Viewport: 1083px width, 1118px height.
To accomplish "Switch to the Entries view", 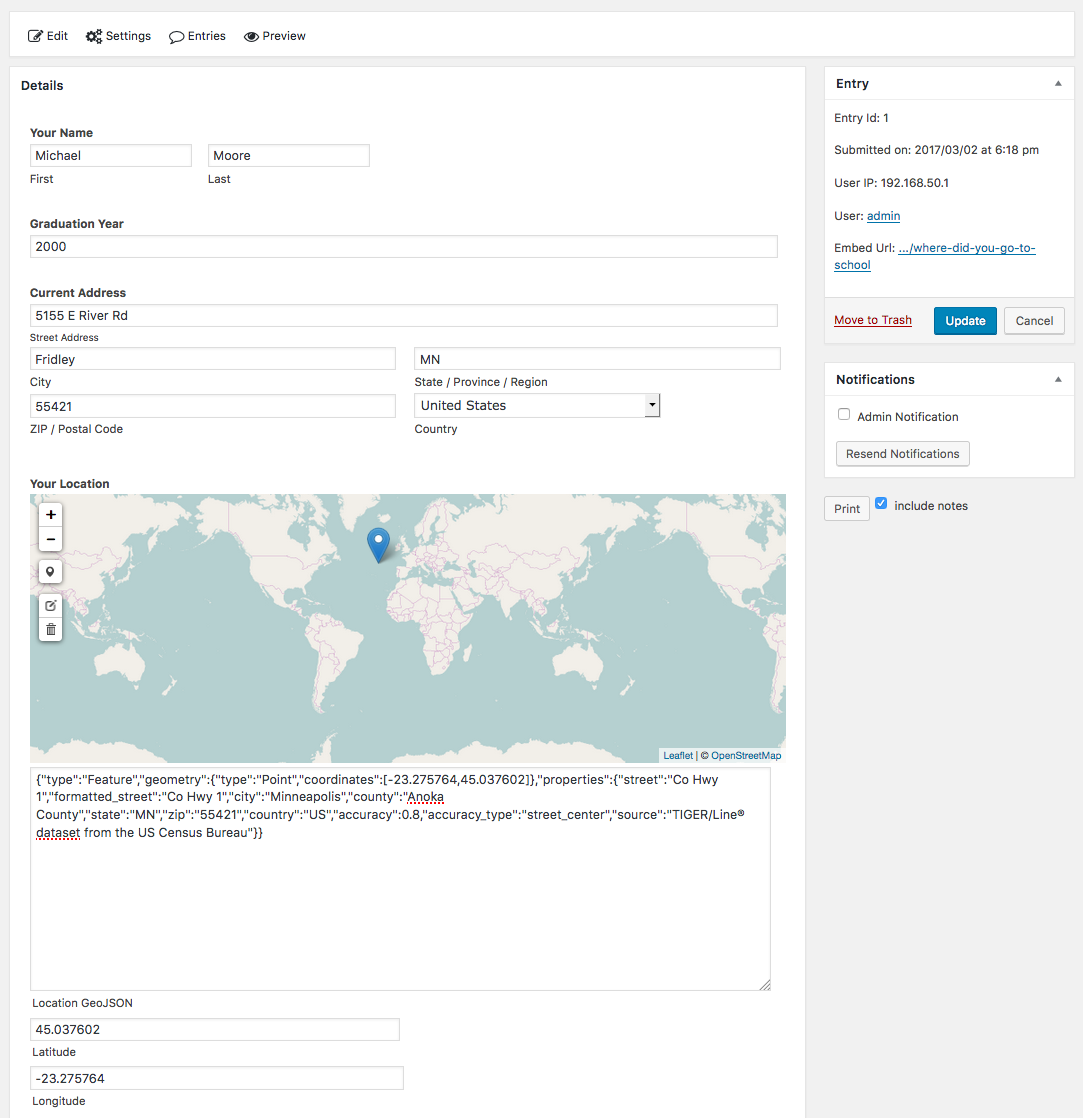I will click(197, 36).
